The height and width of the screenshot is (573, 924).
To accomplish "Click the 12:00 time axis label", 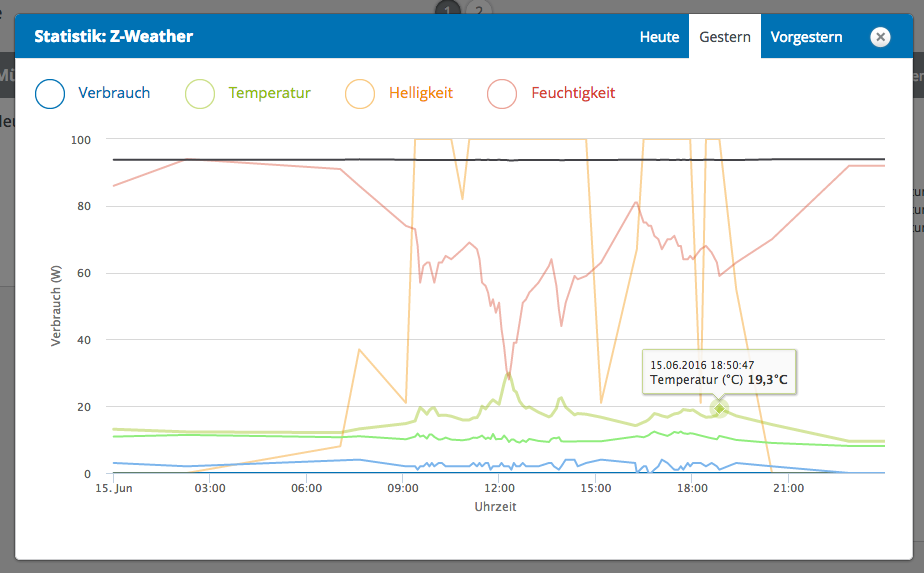I will pyautogui.click(x=499, y=488).
